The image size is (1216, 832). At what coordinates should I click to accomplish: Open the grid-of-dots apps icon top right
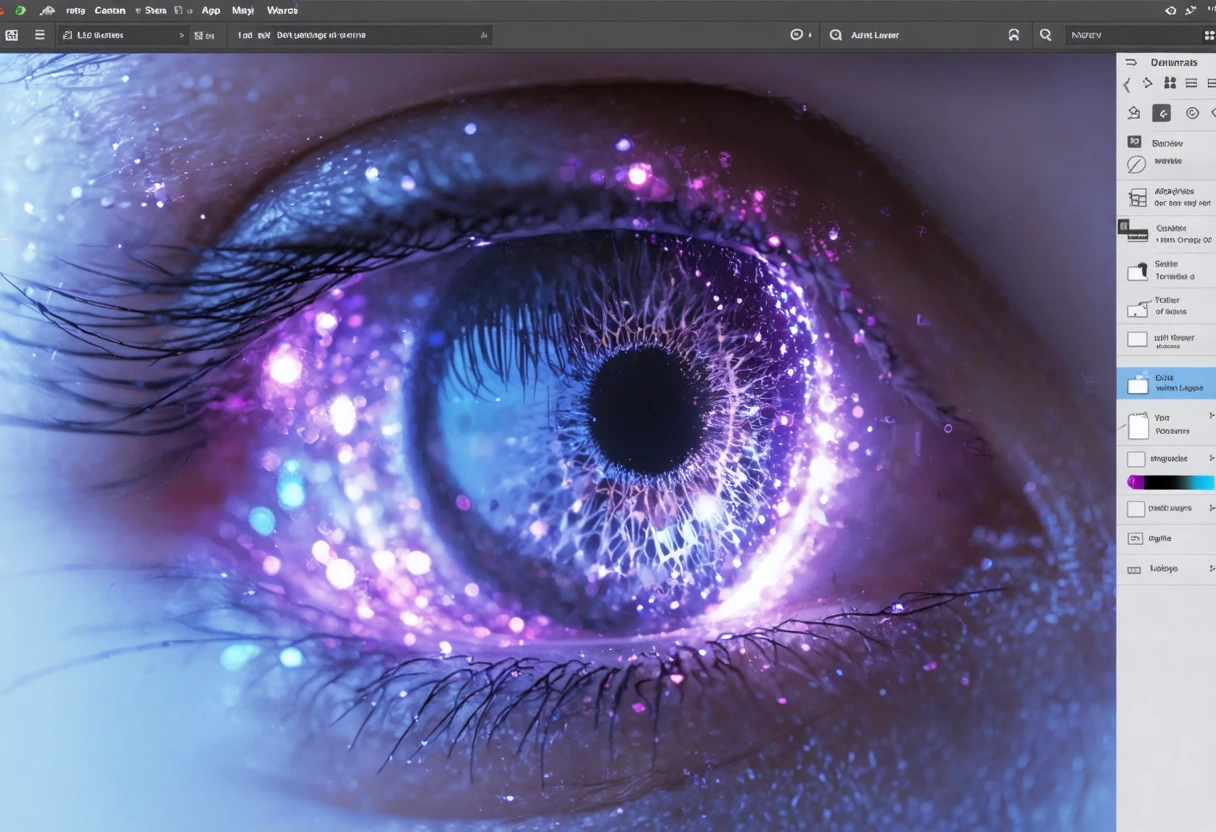(1210, 10)
